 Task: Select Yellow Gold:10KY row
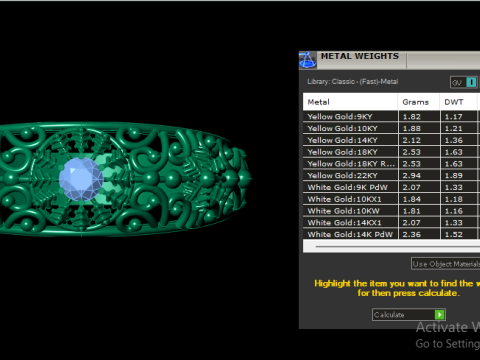click(391, 128)
